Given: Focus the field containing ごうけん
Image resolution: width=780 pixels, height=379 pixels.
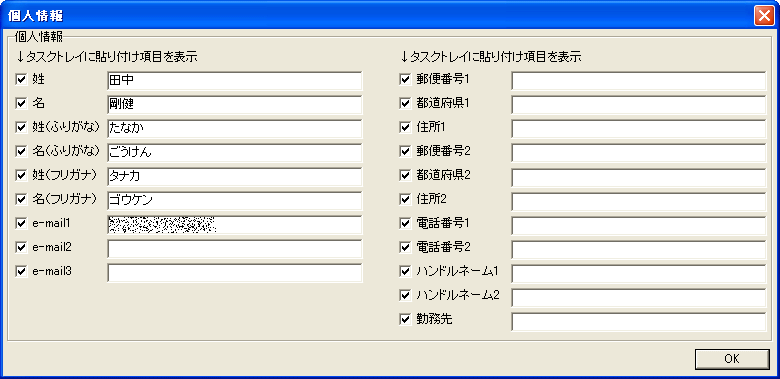Looking at the screenshot, I should (x=234, y=153).
